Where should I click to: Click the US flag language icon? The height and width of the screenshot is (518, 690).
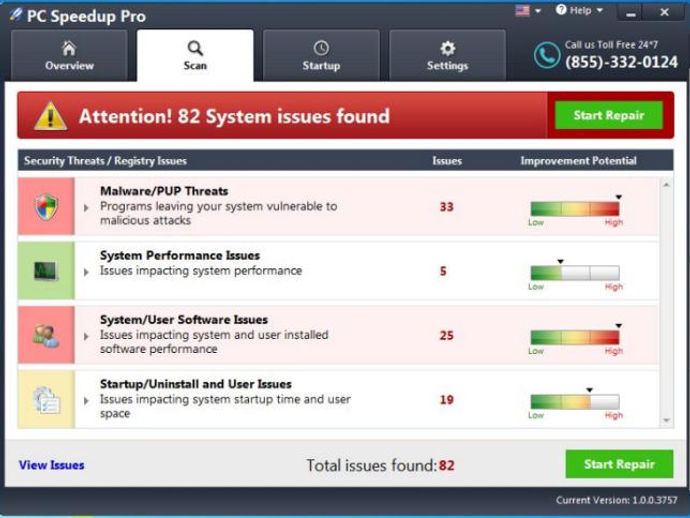(x=522, y=10)
